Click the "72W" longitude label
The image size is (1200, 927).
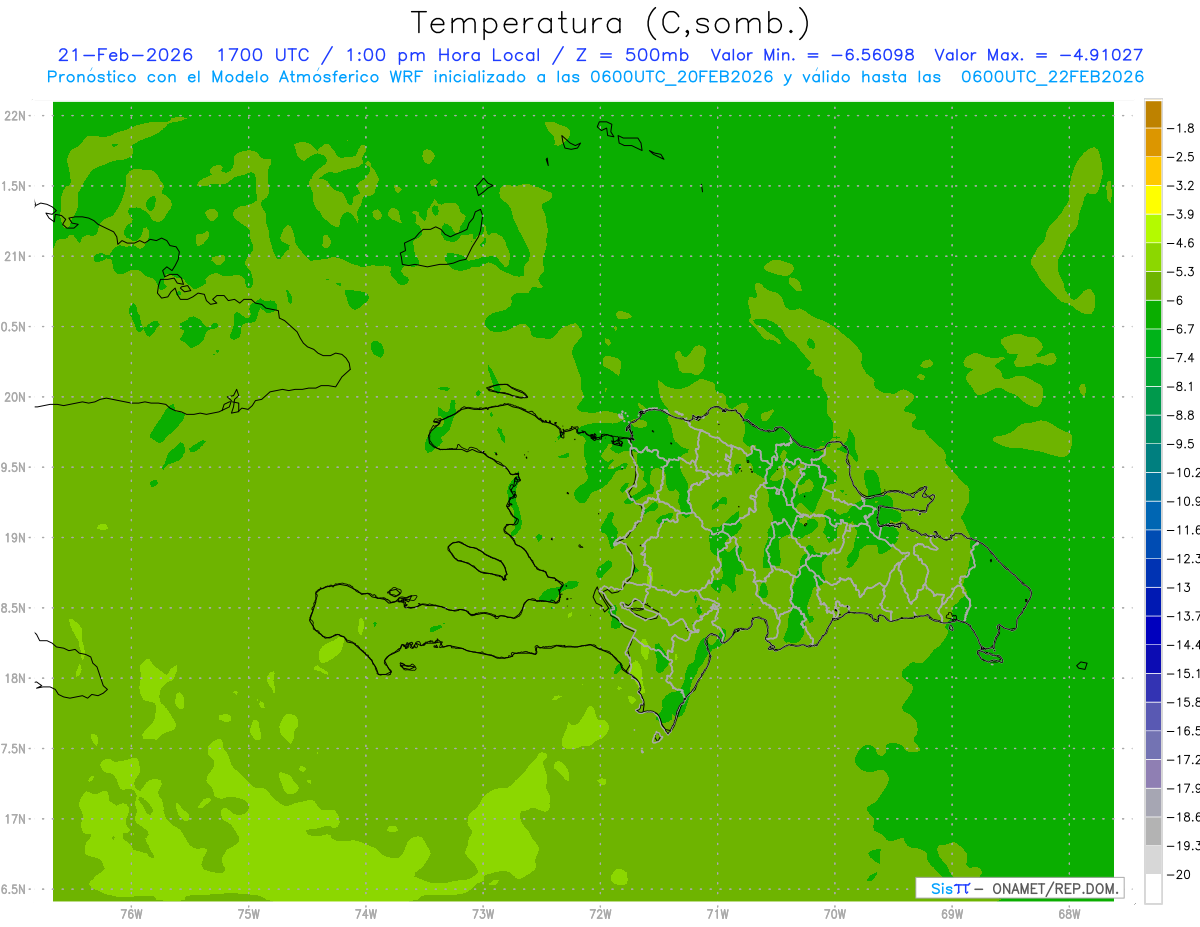coord(600,913)
